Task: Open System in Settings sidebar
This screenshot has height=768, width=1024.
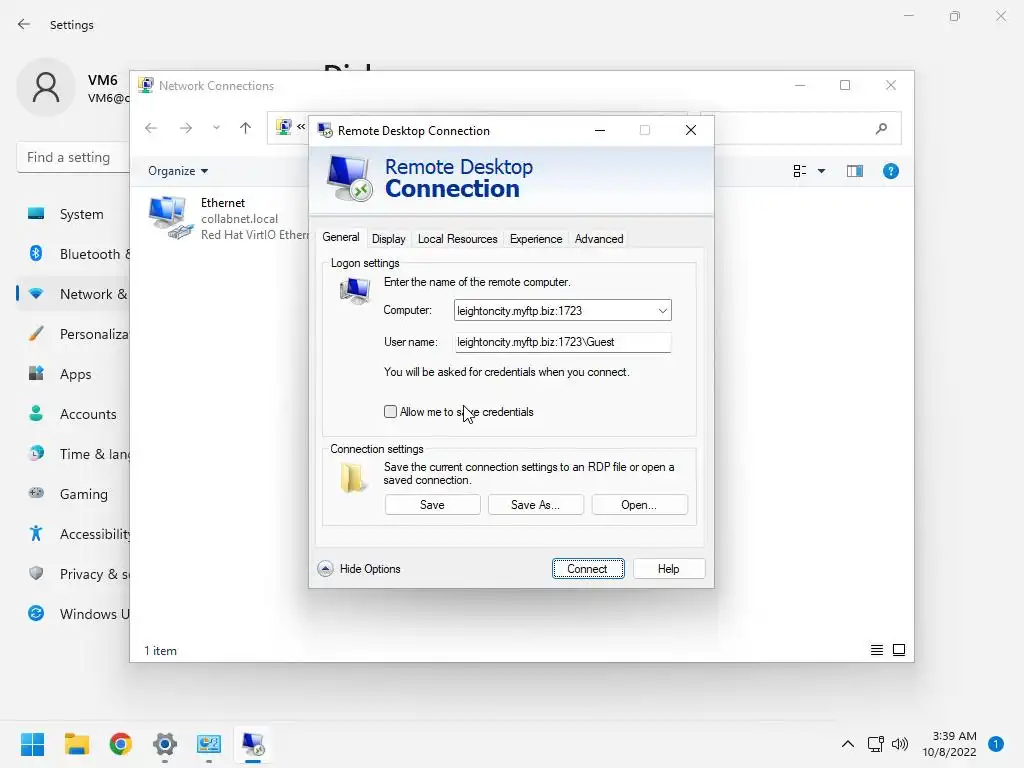Action: [x=73, y=214]
